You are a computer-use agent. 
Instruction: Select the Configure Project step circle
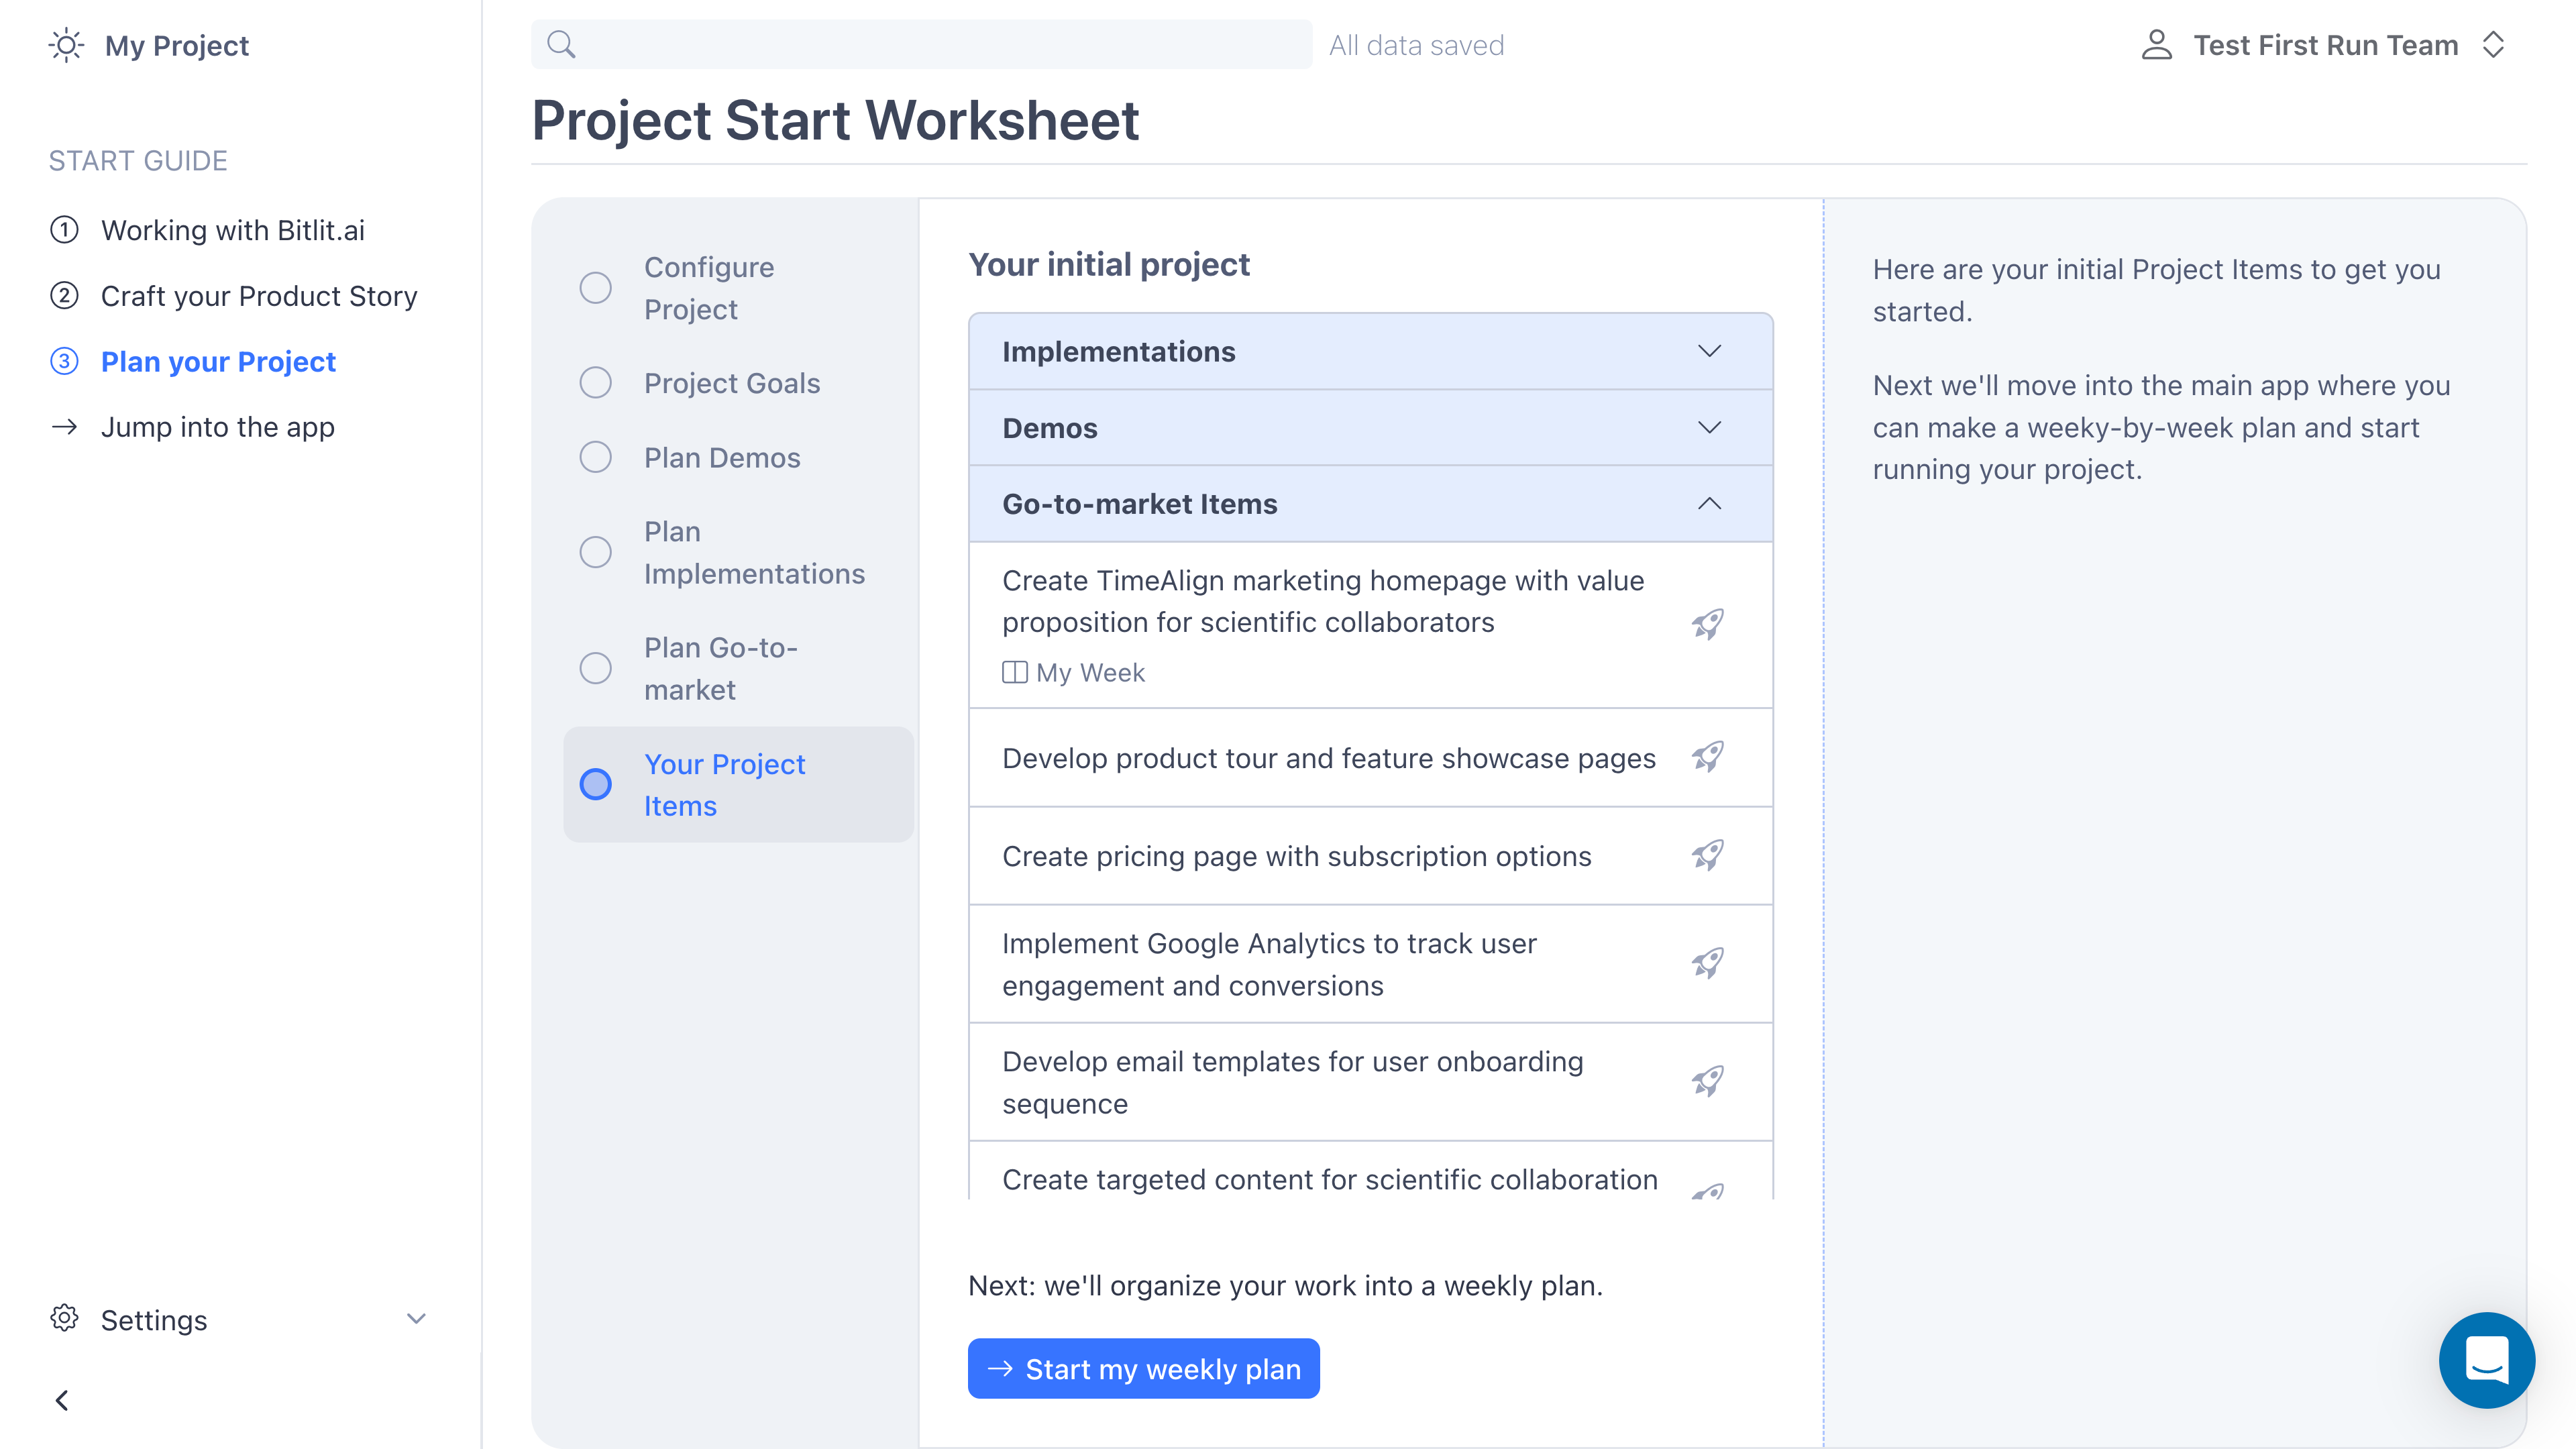tap(595, 287)
